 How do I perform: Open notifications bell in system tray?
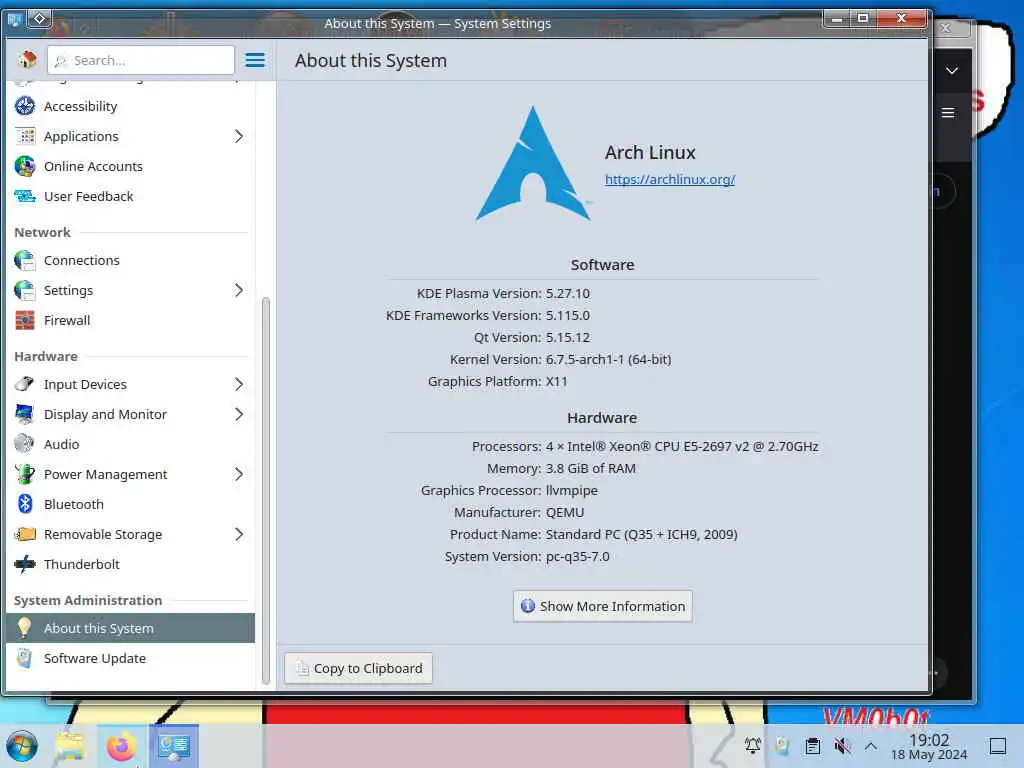coord(753,745)
